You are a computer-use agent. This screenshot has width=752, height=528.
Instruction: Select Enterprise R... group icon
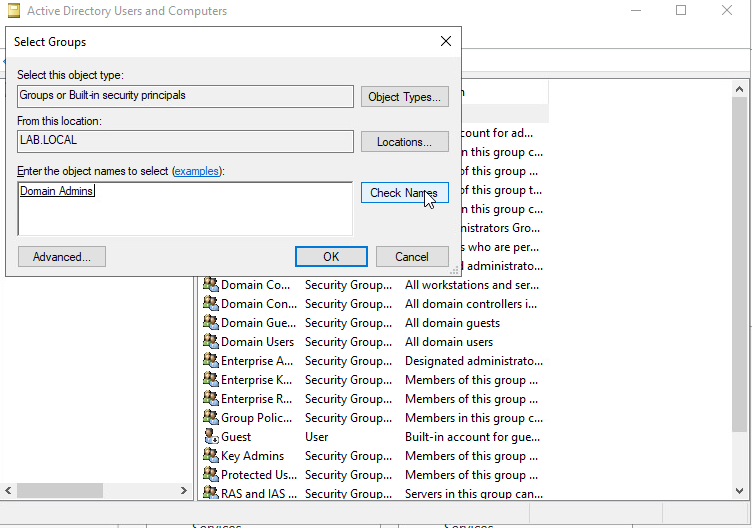211,399
